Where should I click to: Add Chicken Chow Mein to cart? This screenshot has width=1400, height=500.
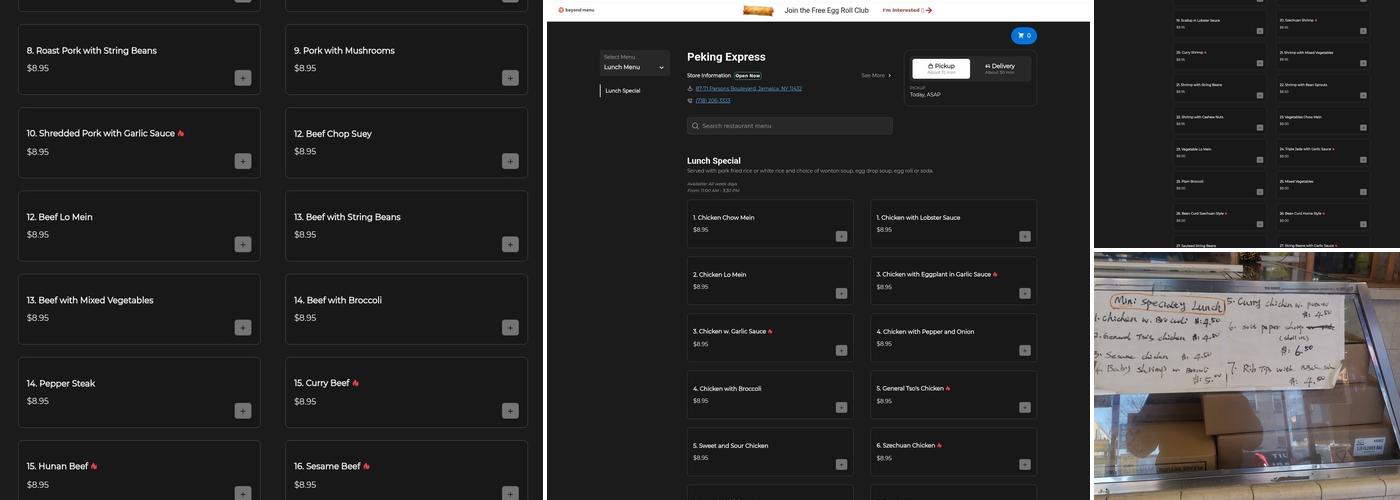point(841,237)
